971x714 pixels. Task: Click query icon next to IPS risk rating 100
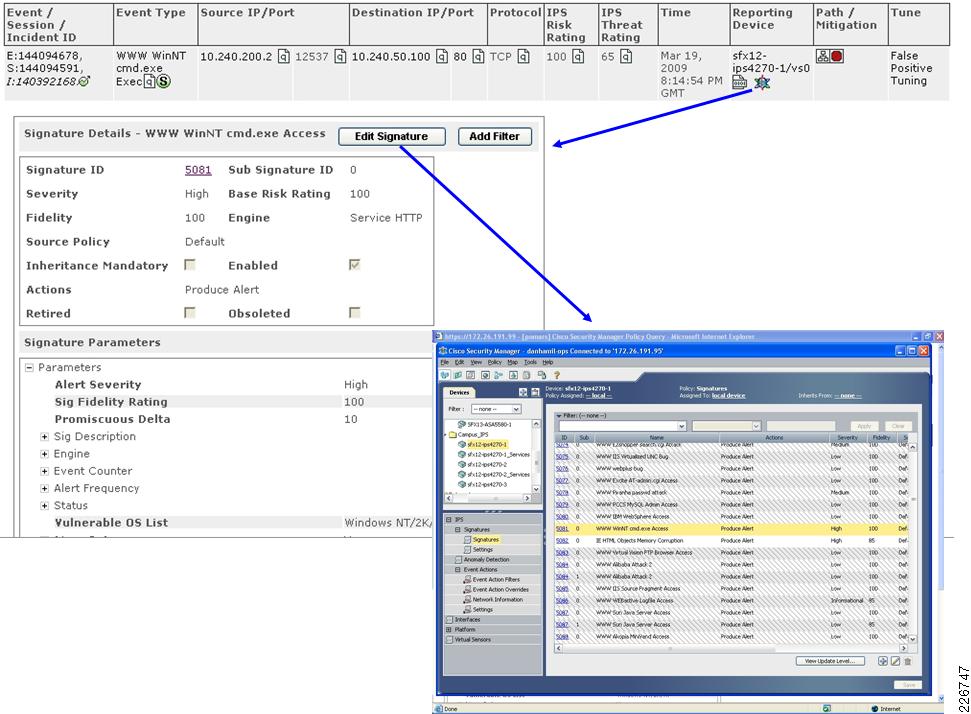(x=578, y=56)
